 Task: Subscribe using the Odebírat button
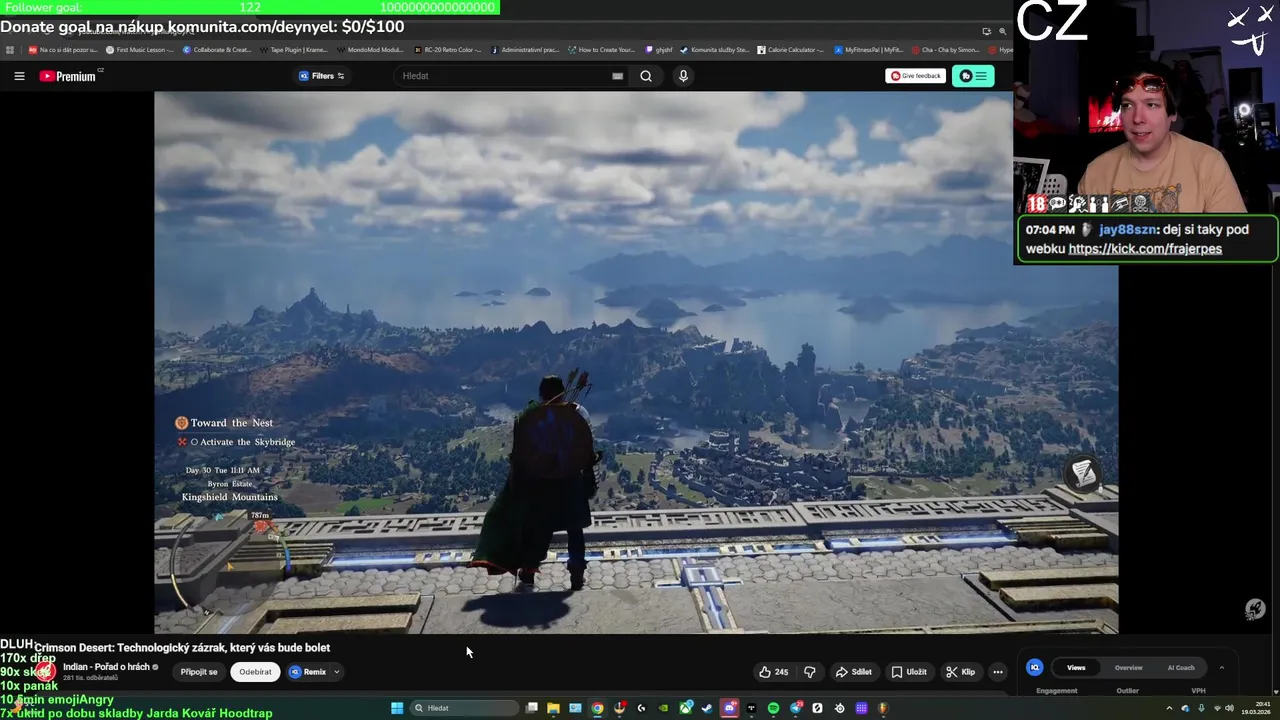click(x=255, y=672)
